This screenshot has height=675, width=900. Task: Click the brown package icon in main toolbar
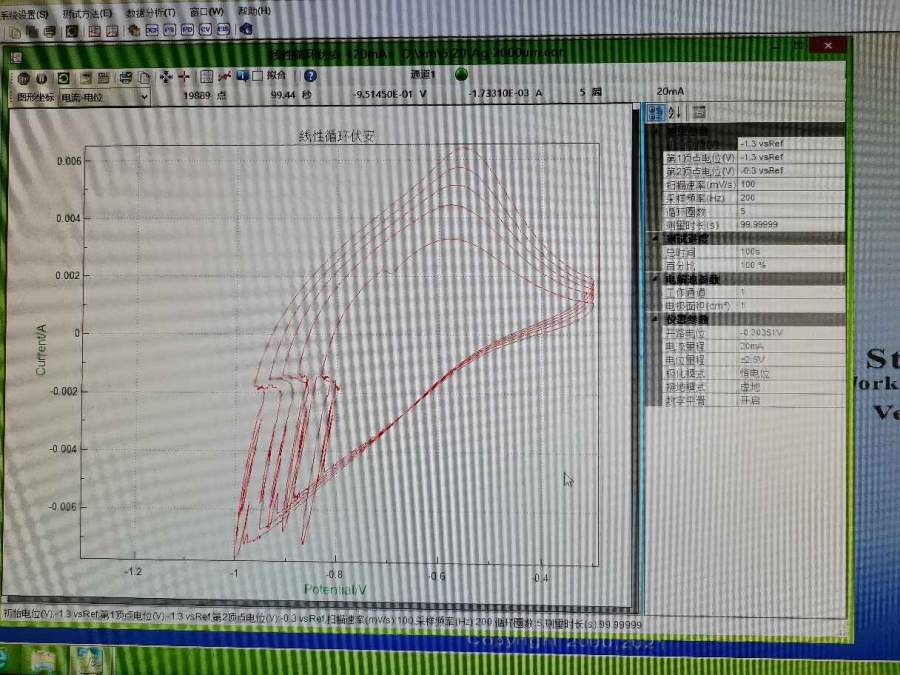coord(134,30)
